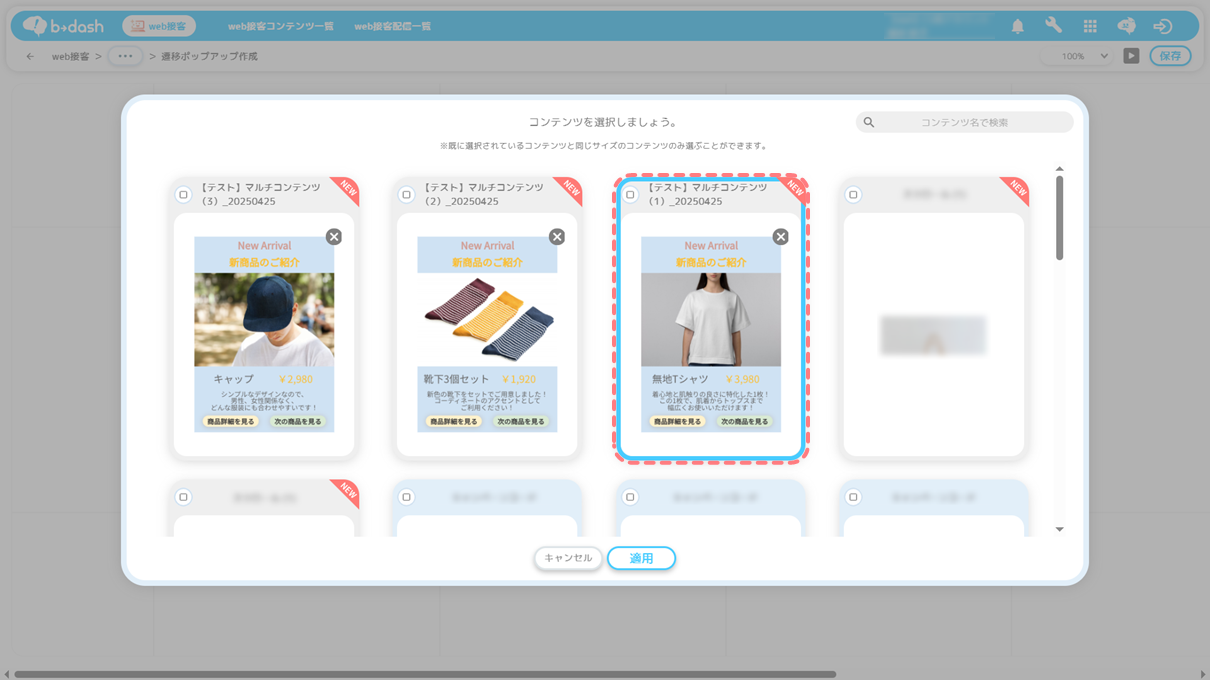Select the web接客 tab in header
This screenshot has width=1210, height=680.
(x=159, y=26)
